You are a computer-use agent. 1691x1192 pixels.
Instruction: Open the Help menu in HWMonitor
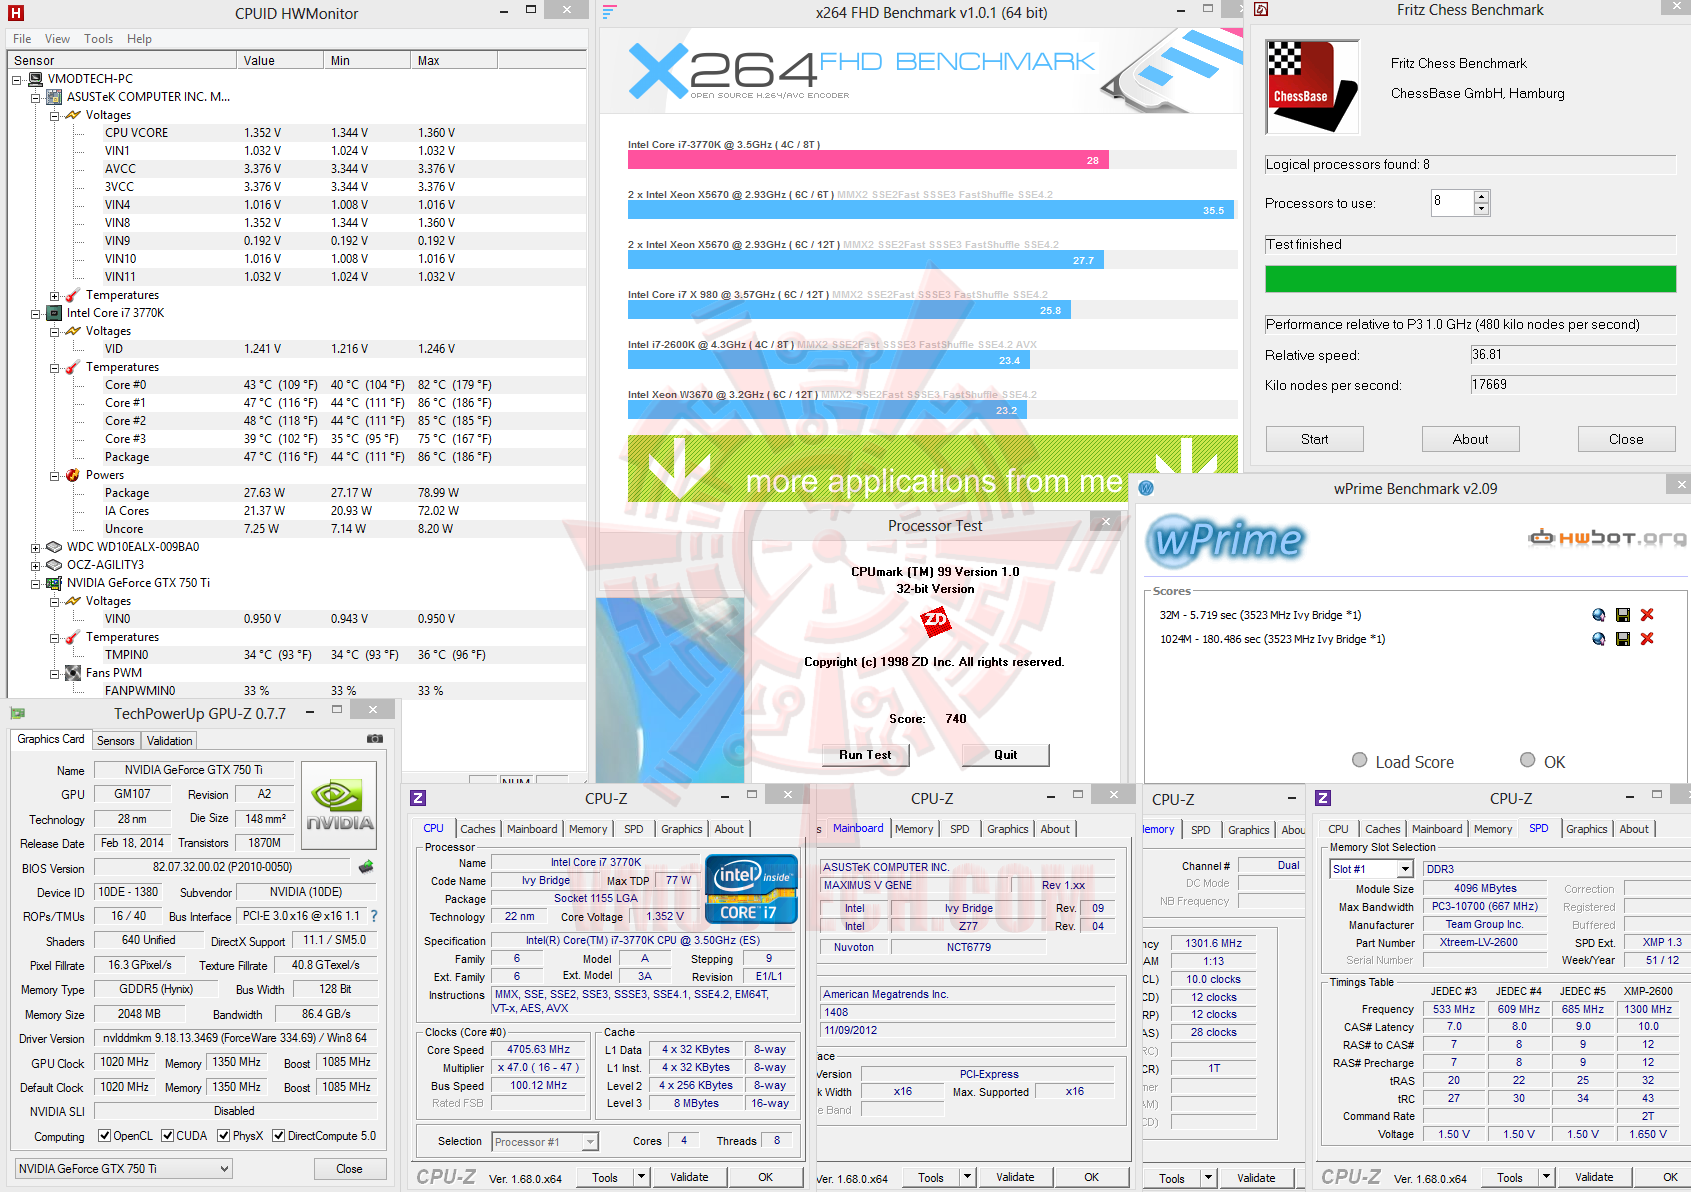(x=139, y=39)
